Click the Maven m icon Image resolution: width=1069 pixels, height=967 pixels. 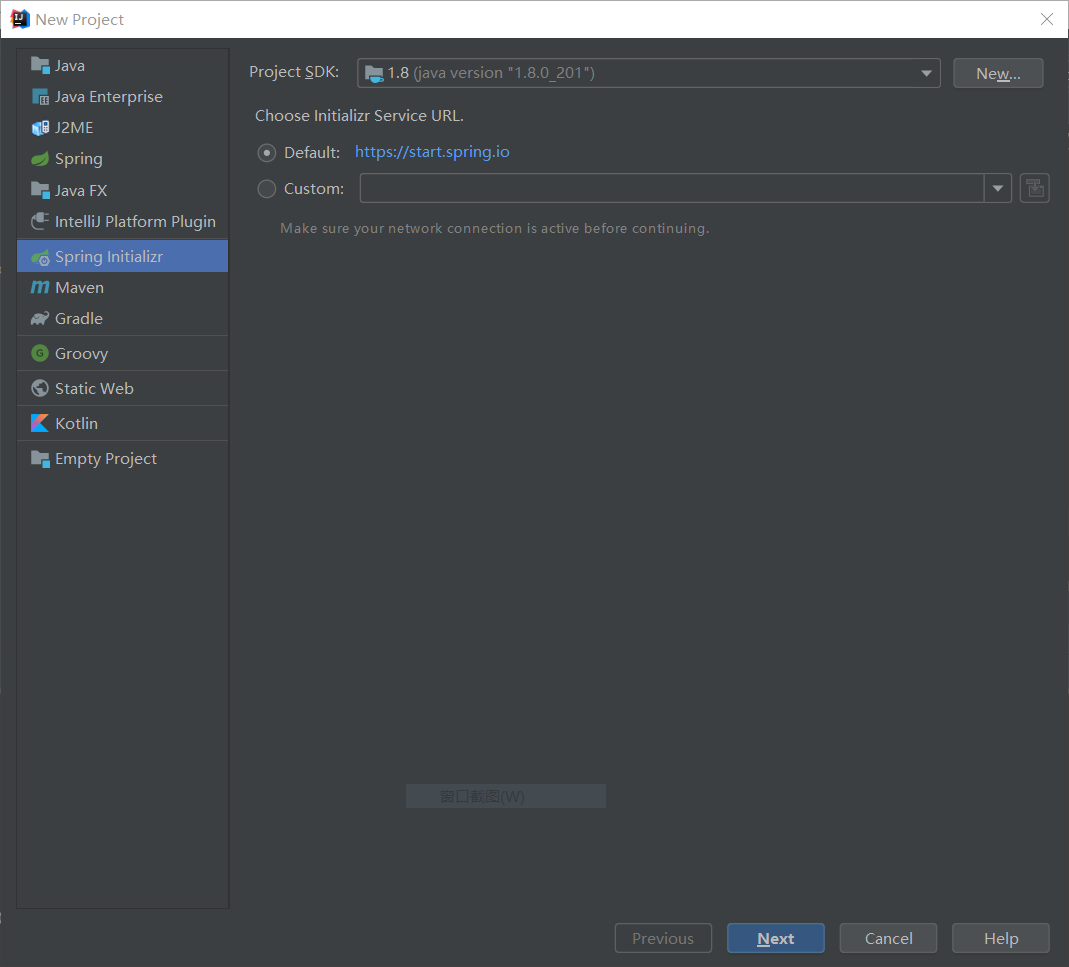click(x=40, y=288)
